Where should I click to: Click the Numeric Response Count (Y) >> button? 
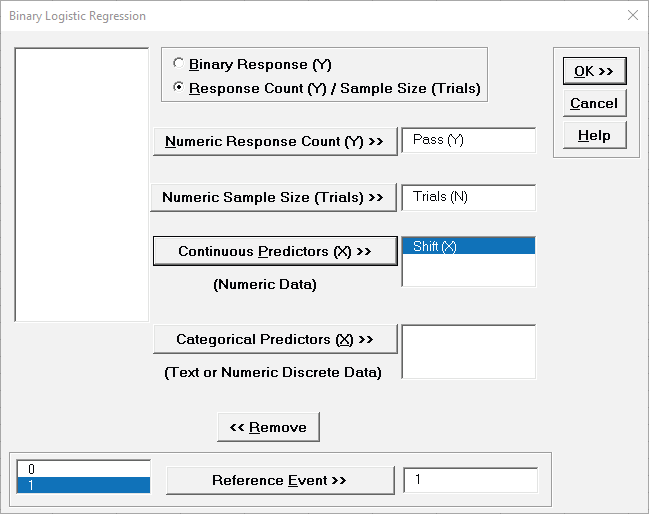click(x=275, y=142)
